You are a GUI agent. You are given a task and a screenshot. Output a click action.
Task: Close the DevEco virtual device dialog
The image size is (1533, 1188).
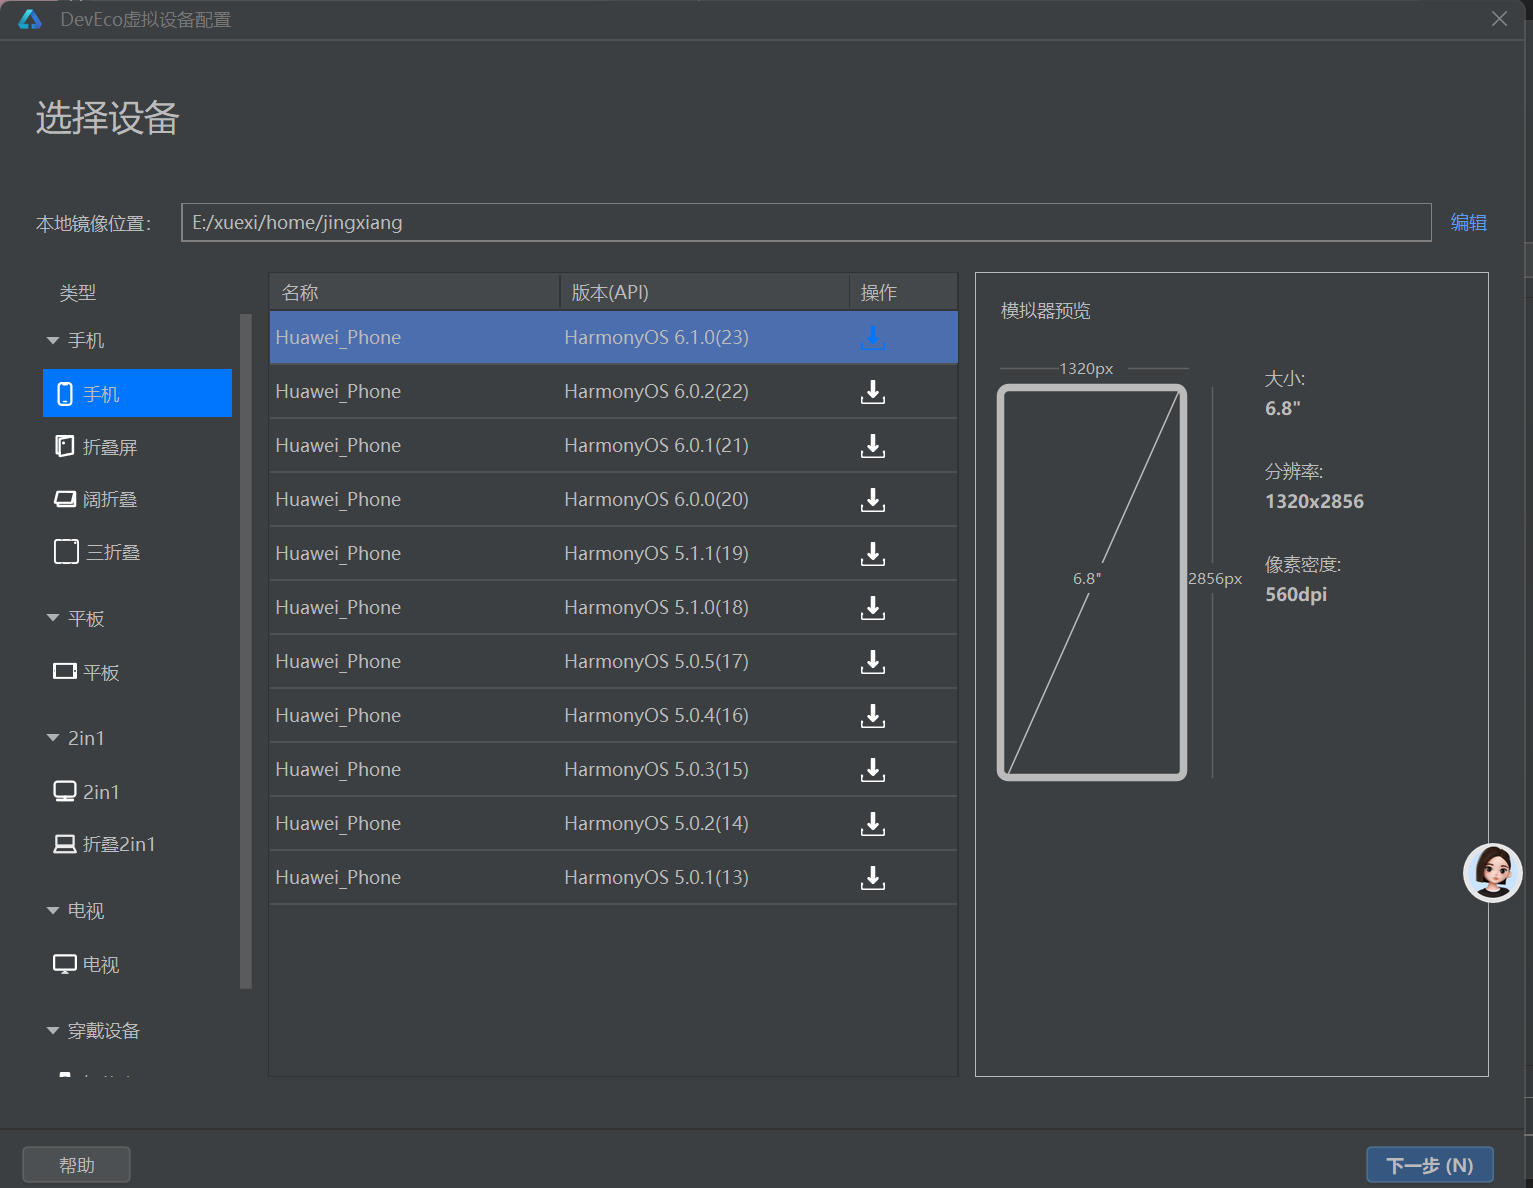[x=1499, y=19]
